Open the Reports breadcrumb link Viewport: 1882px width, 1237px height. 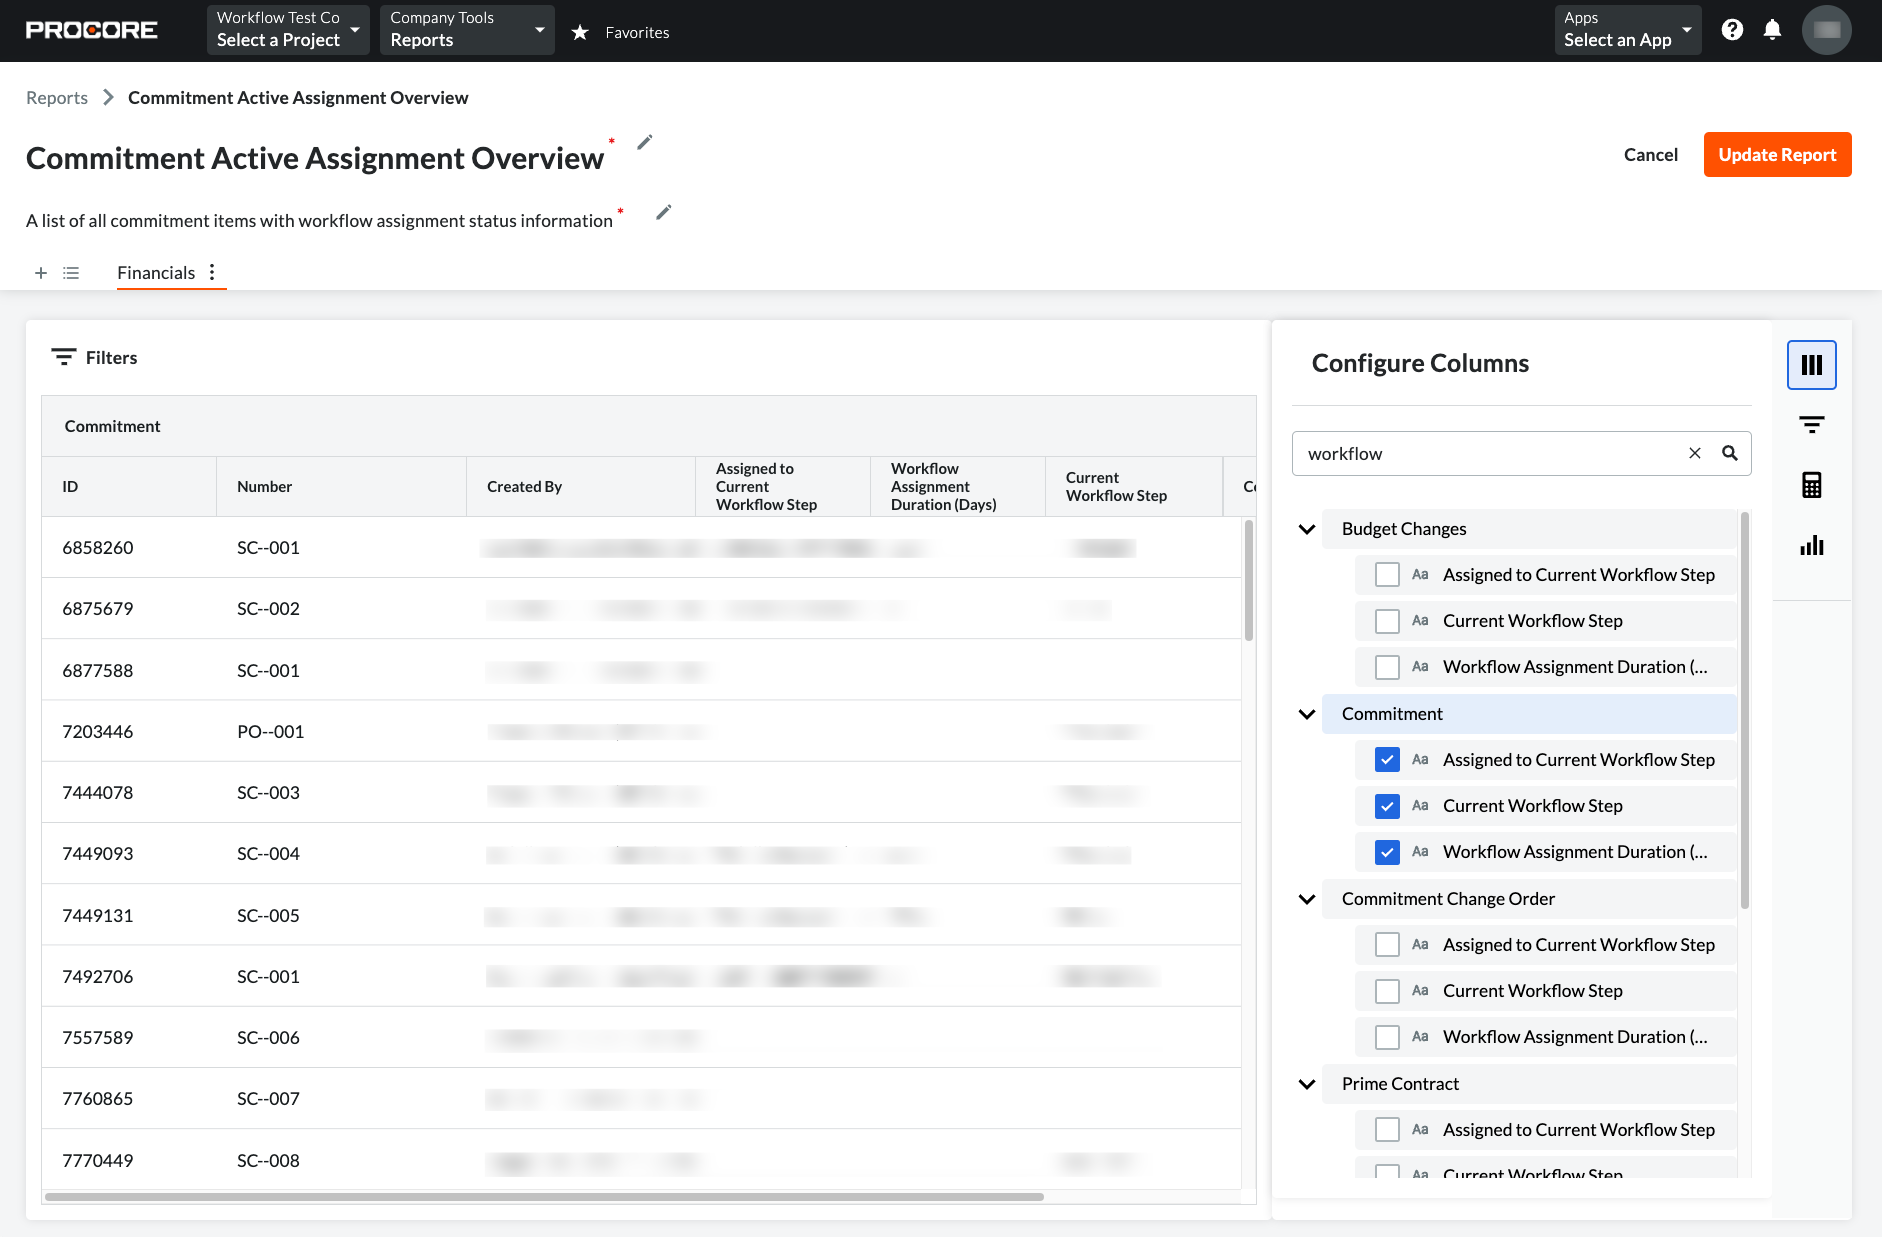(x=56, y=97)
